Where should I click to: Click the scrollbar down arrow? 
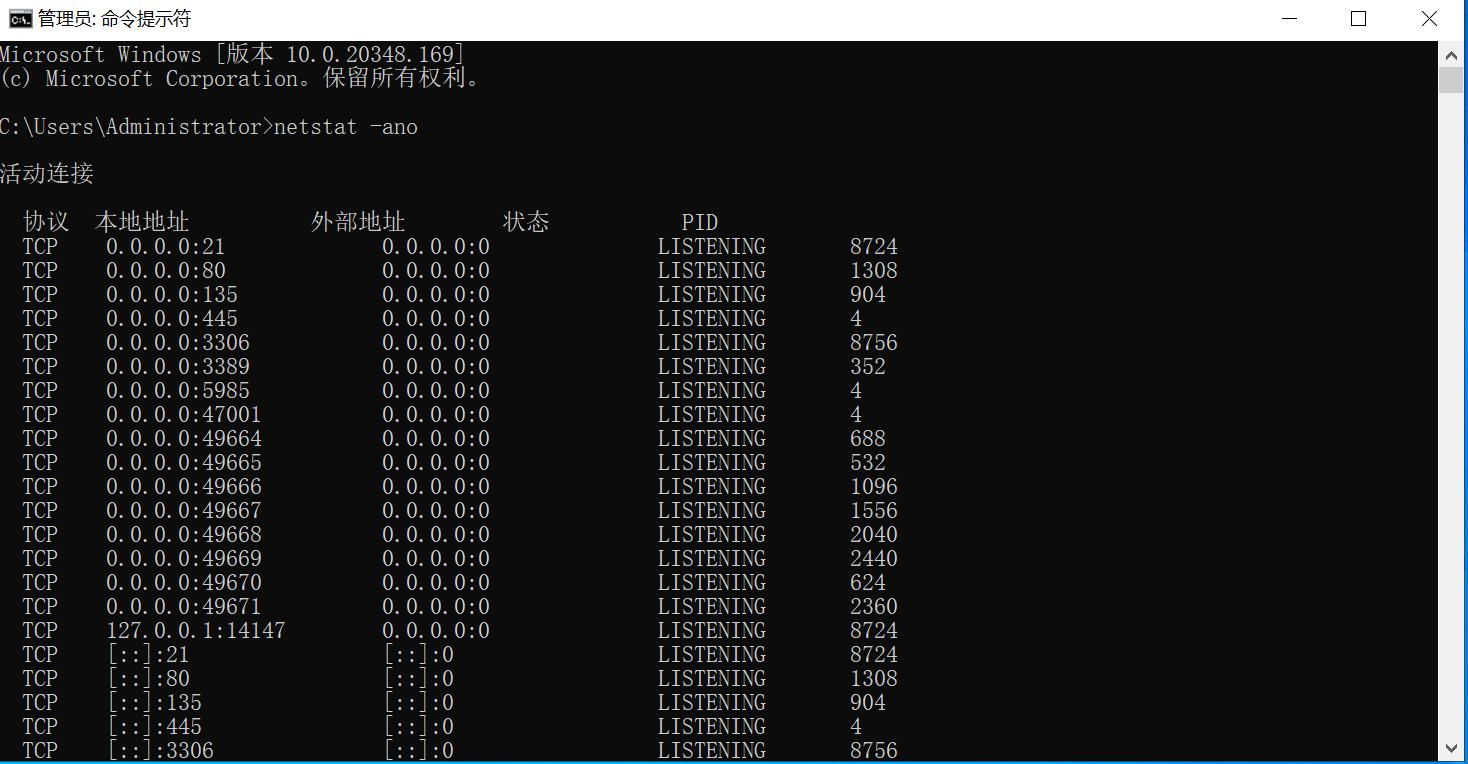[x=1451, y=748]
